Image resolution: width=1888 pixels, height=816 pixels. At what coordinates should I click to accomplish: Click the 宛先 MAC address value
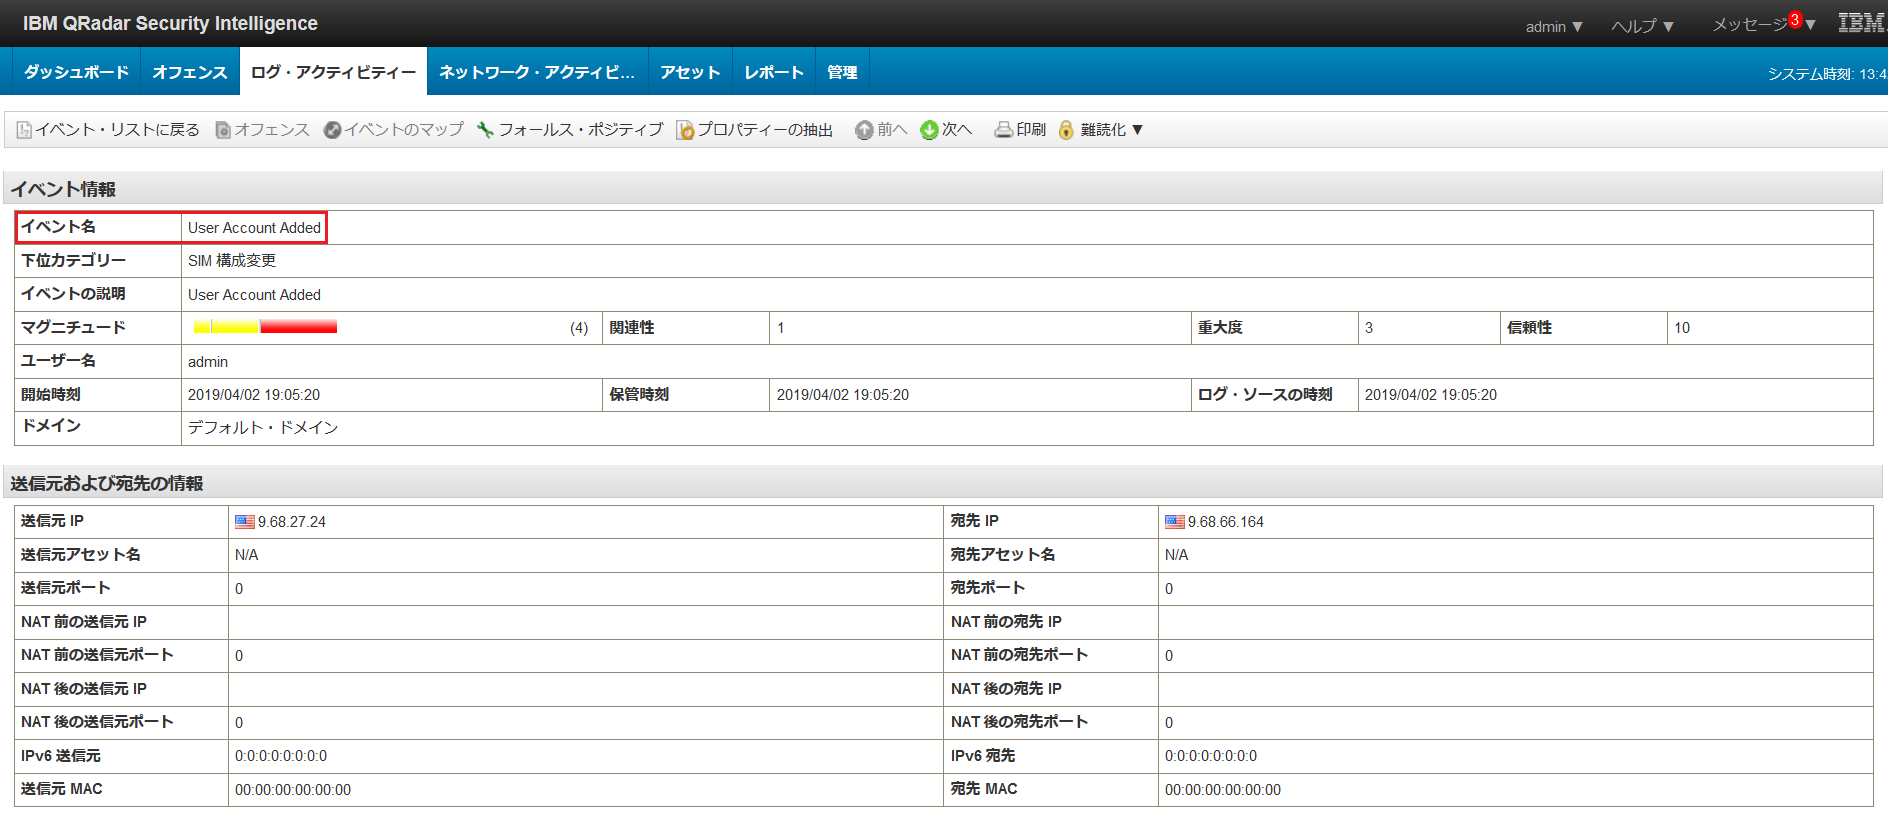[x=1223, y=790]
